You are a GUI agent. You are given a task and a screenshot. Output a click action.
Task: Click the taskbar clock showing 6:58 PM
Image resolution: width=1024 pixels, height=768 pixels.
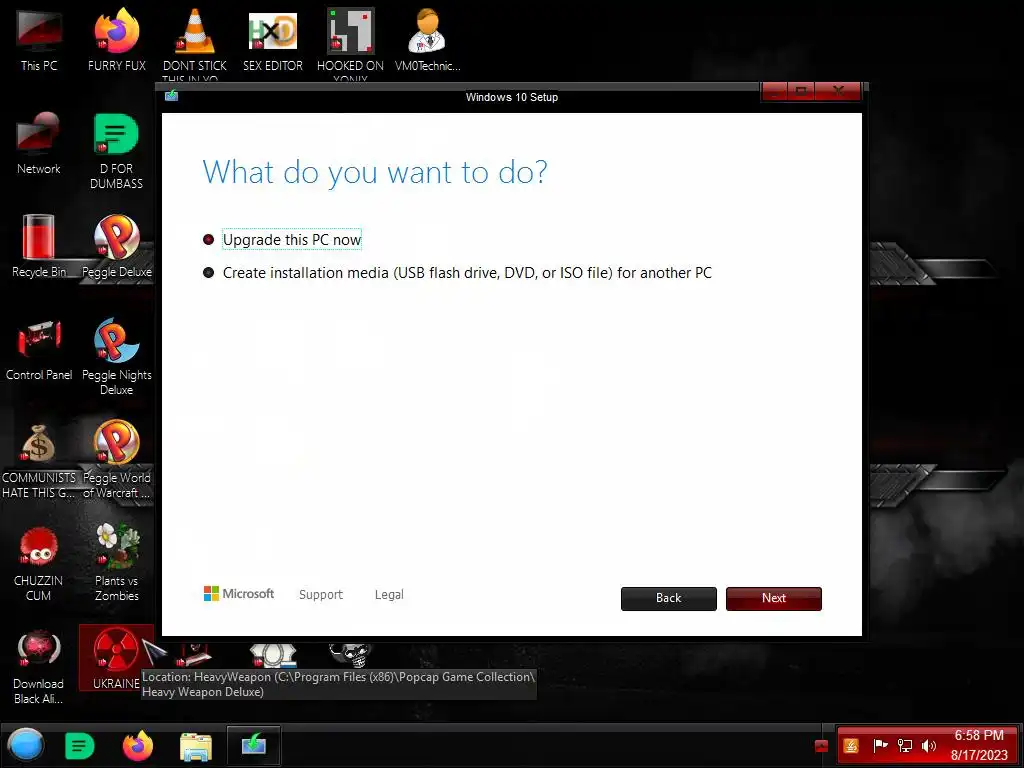[x=979, y=745]
